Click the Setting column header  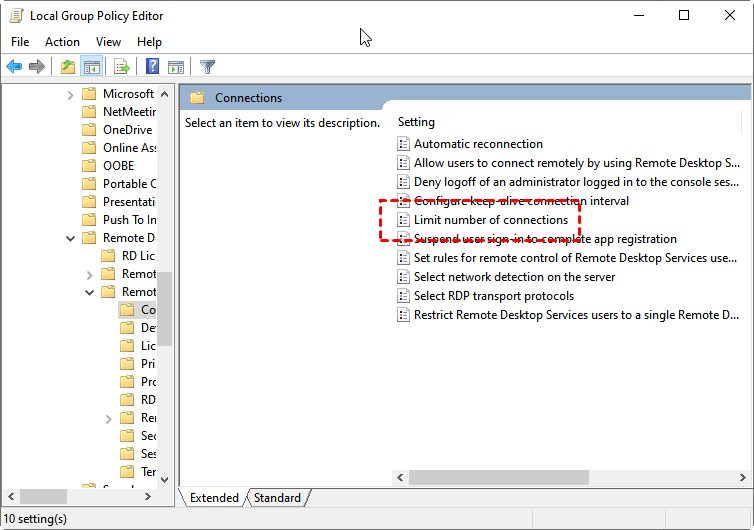[416, 122]
